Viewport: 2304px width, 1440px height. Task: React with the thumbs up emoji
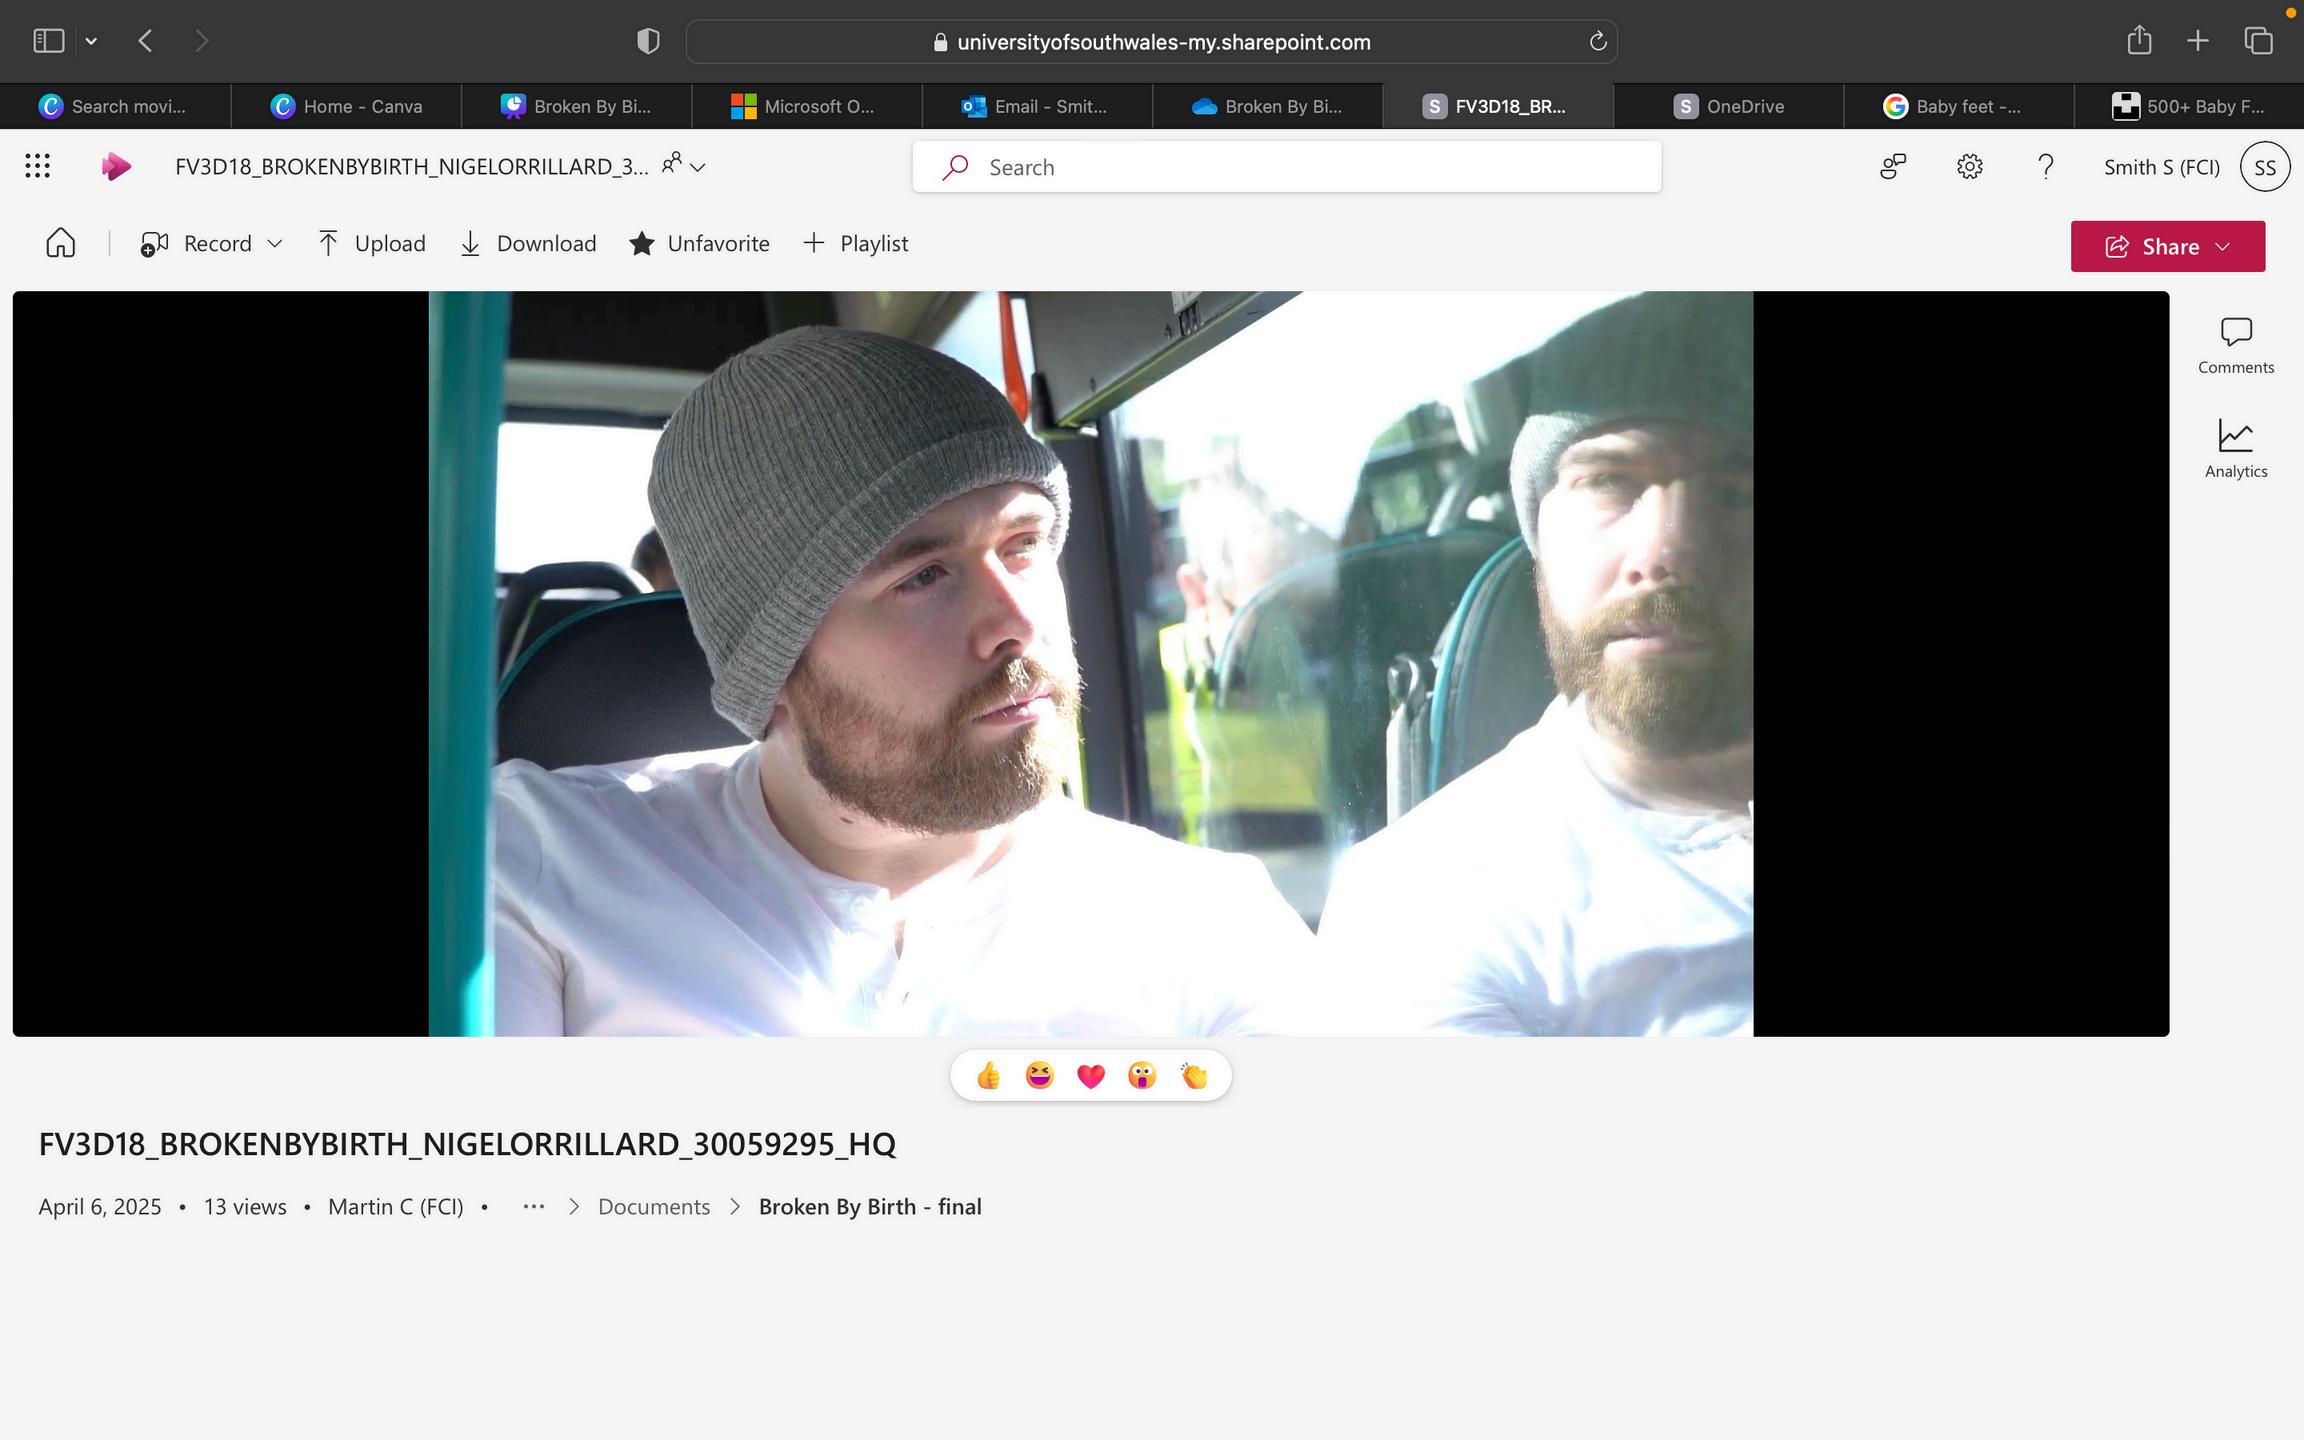[x=988, y=1076]
